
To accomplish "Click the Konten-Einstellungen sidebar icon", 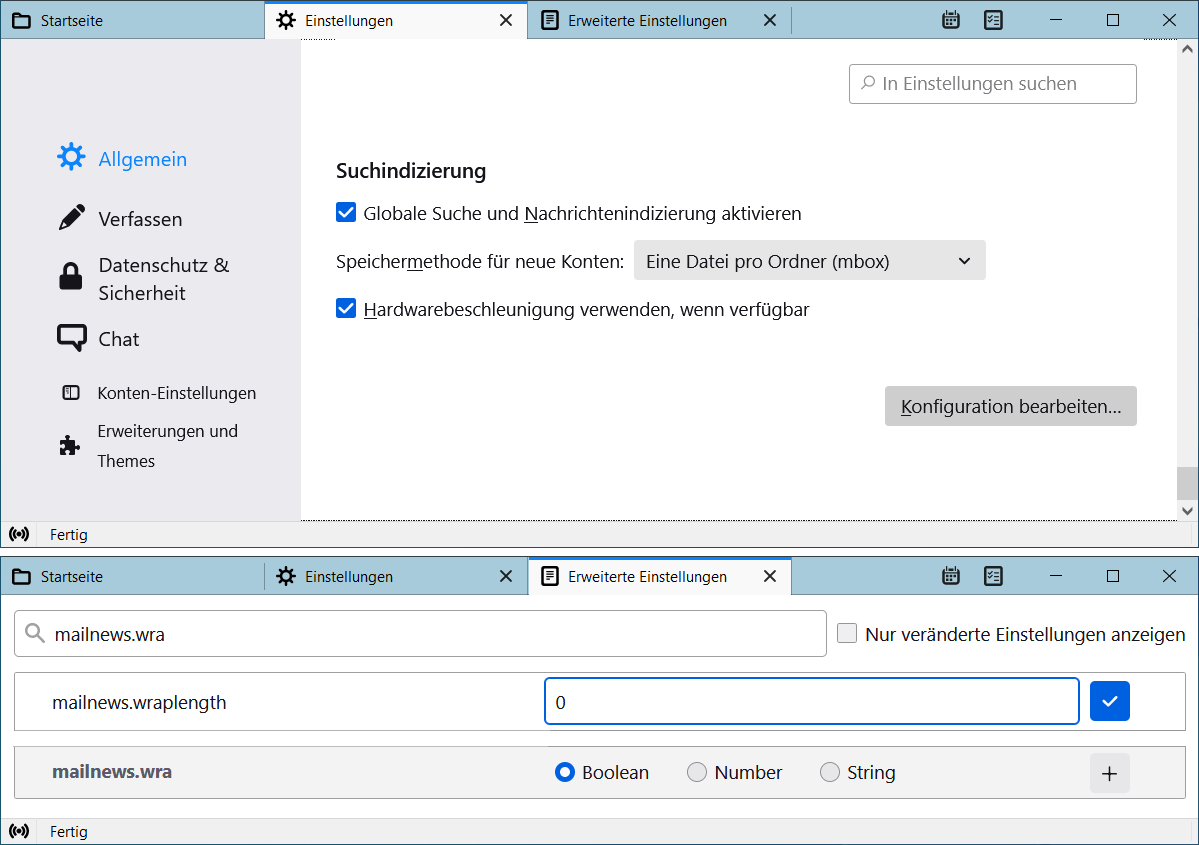I will (71, 393).
